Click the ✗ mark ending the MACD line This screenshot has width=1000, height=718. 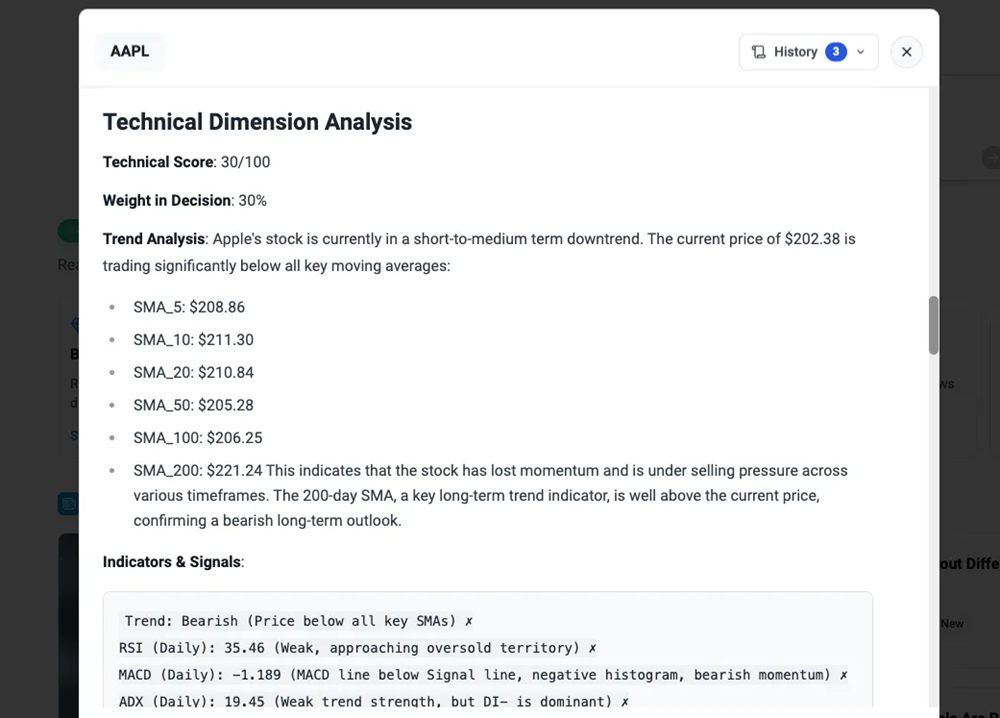point(843,675)
